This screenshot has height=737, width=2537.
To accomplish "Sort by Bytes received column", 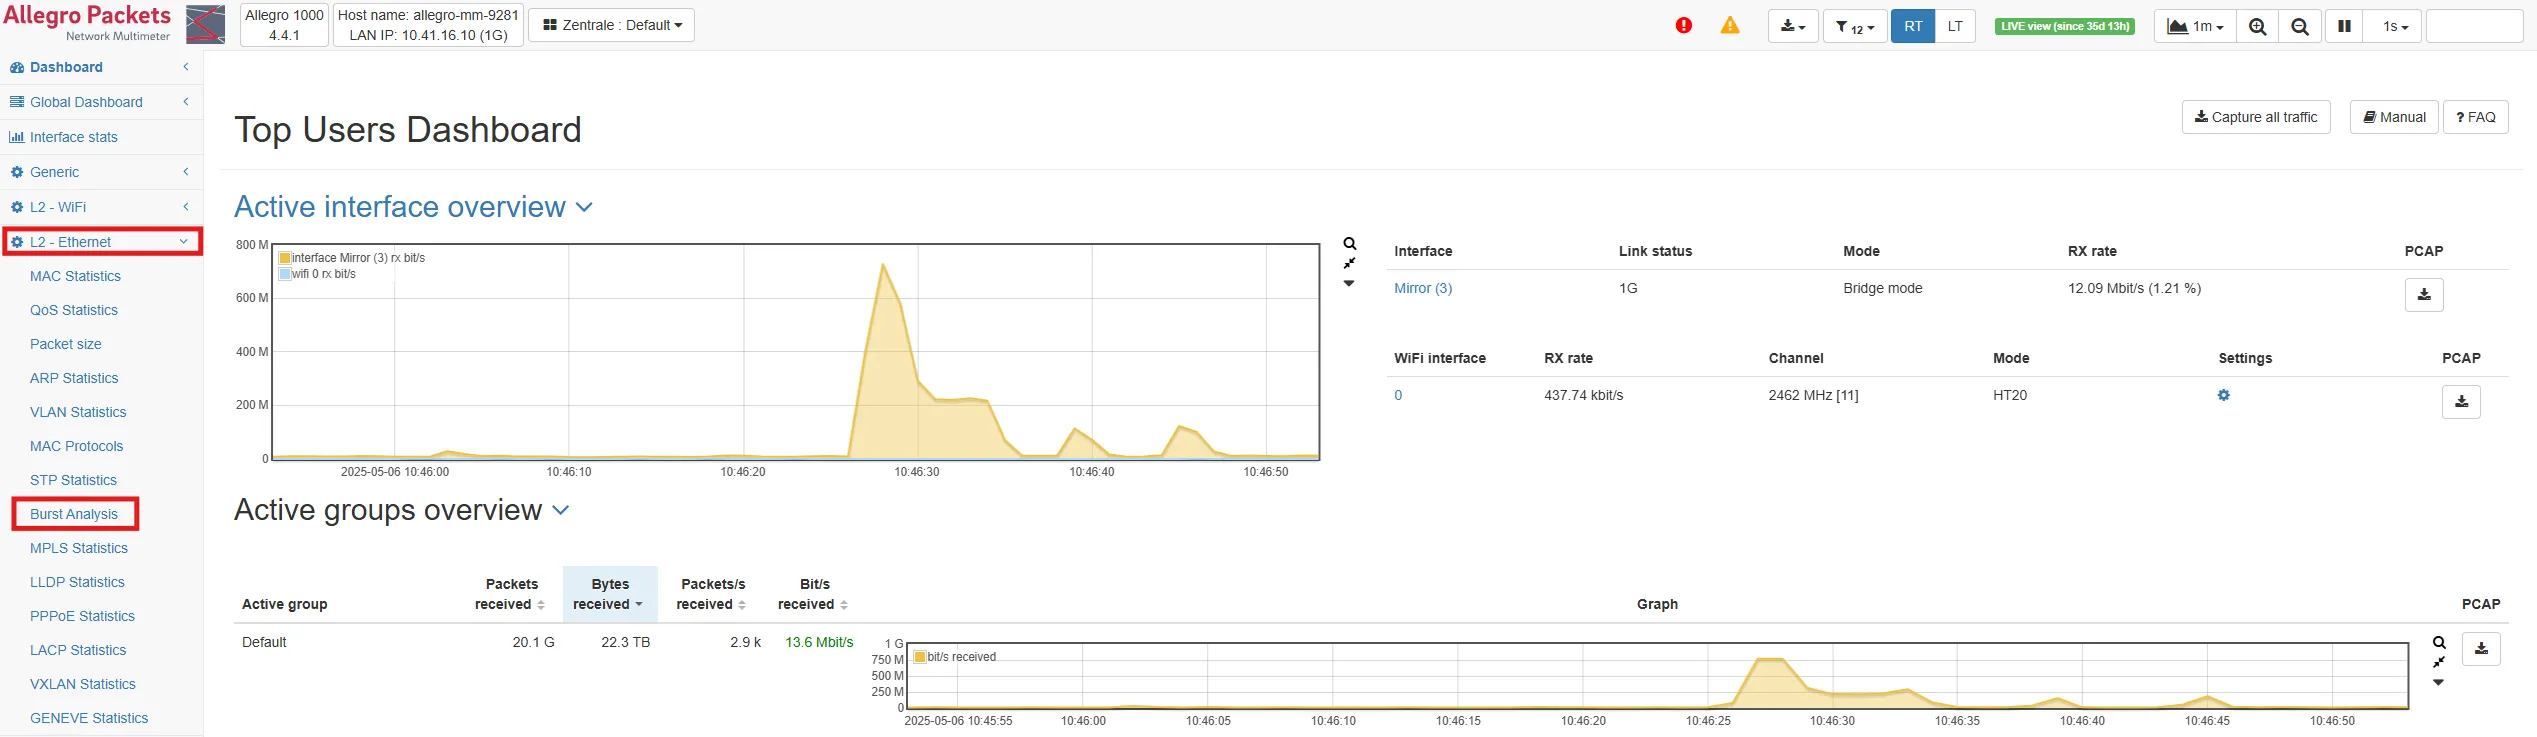I will pos(609,594).
